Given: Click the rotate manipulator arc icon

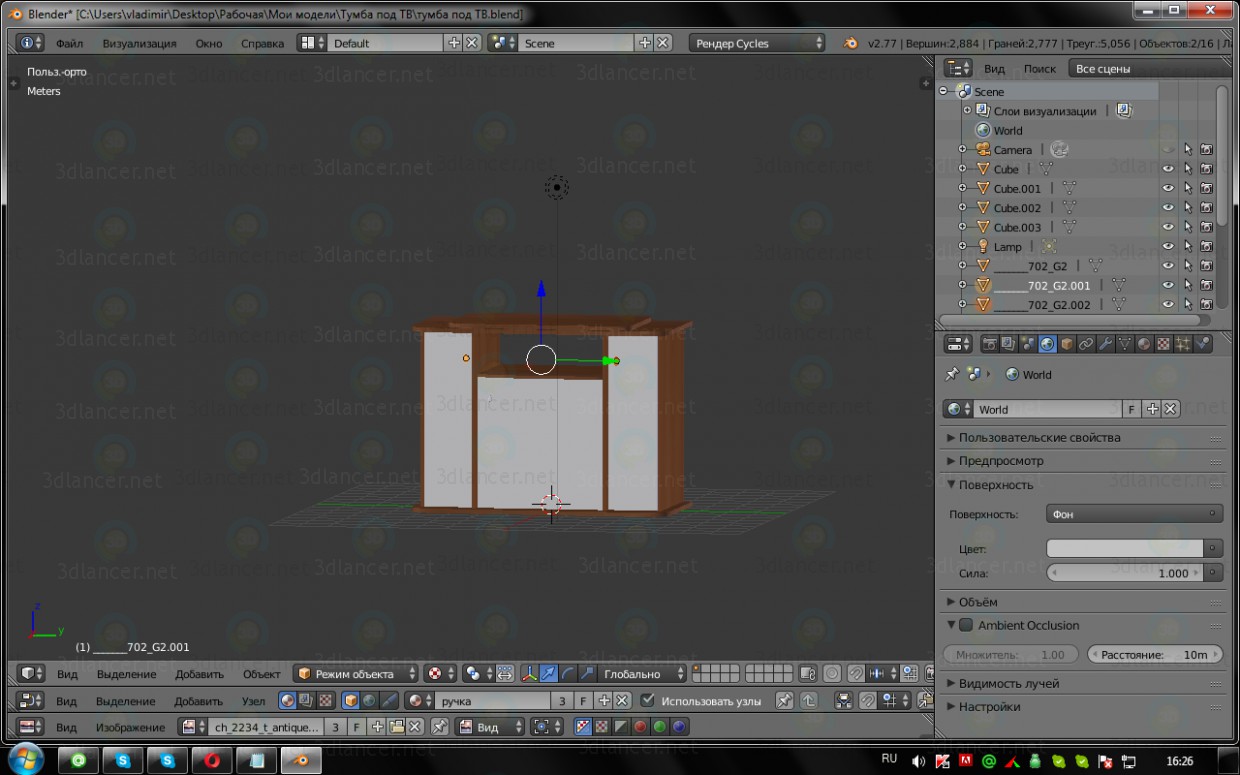Looking at the screenshot, I should 568,674.
